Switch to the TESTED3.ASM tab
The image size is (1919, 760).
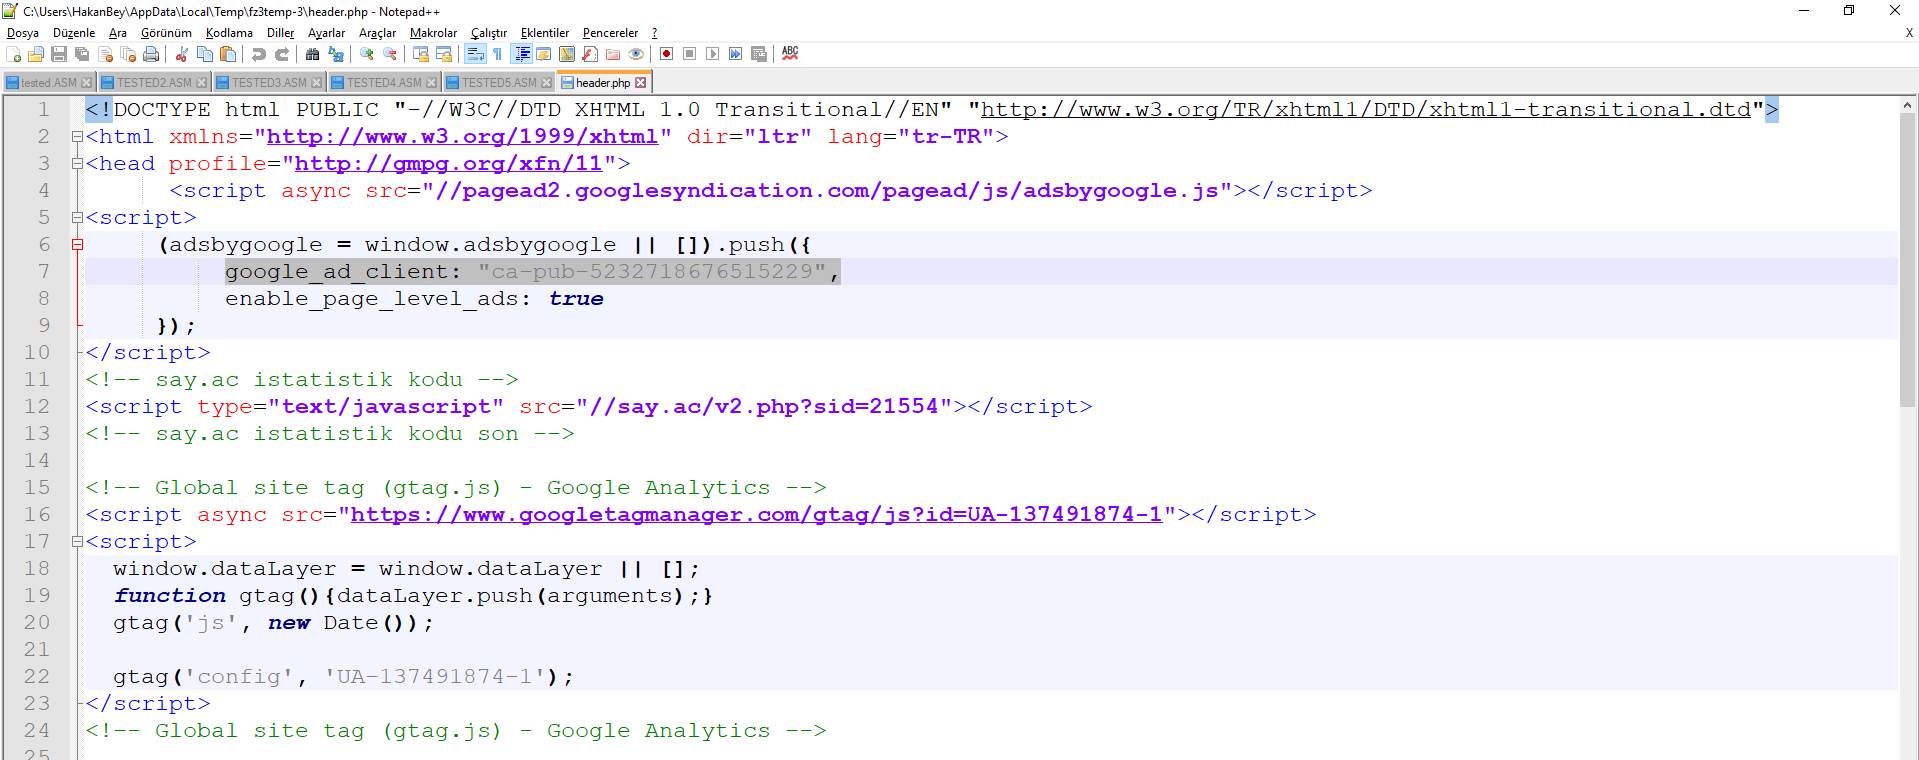[269, 83]
